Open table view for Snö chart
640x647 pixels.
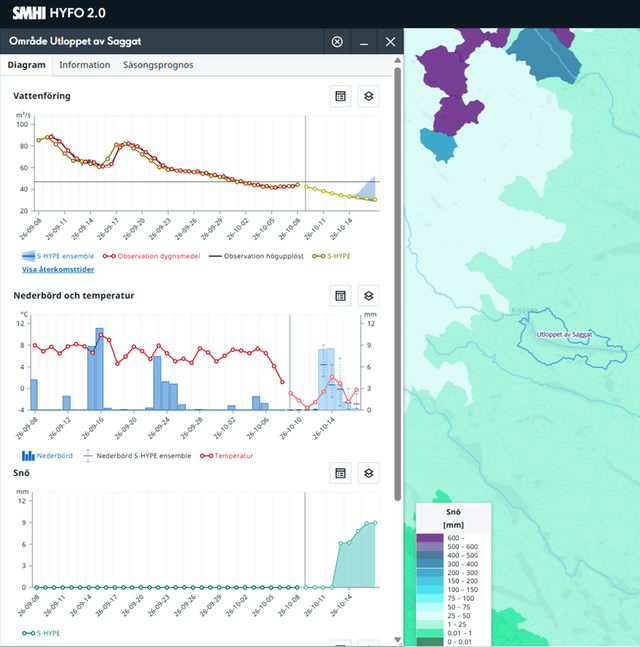pyautogui.click(x=340, y=473)
